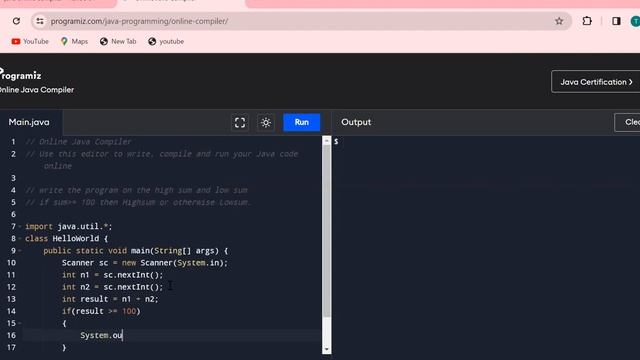Click the 'Online Java Compiler' subtitle text

tap(37, 90)
